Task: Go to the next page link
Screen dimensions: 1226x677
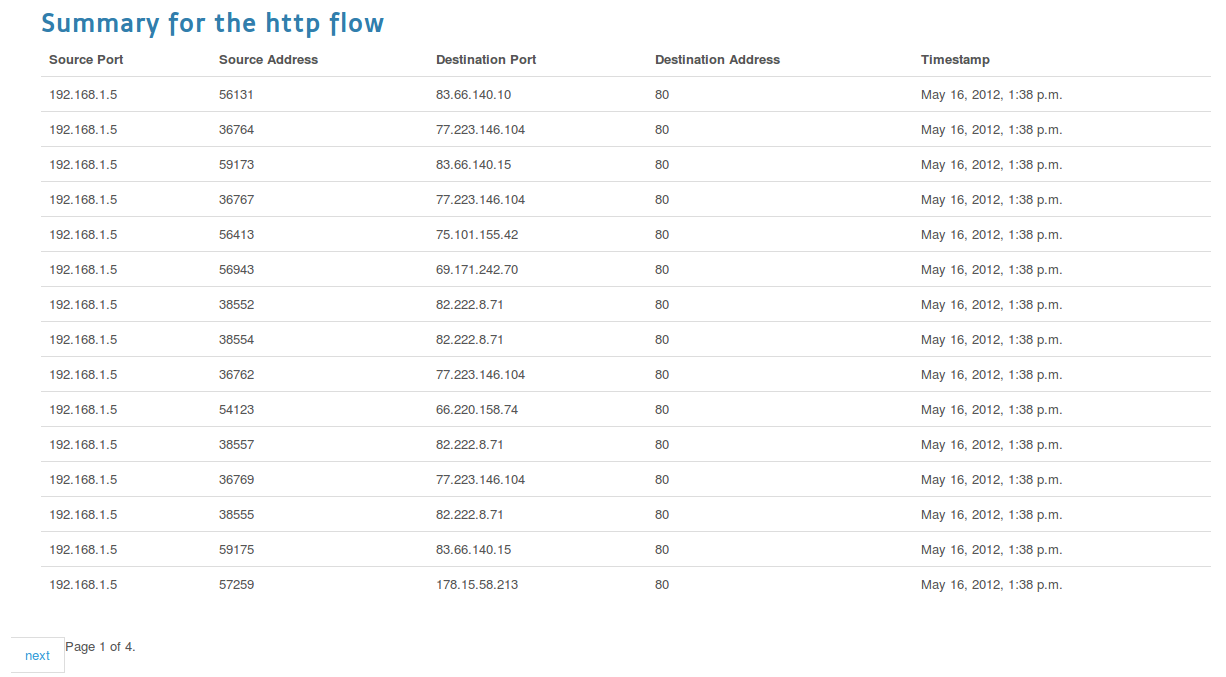Action: pyautogui.click(x=37, y=655)
